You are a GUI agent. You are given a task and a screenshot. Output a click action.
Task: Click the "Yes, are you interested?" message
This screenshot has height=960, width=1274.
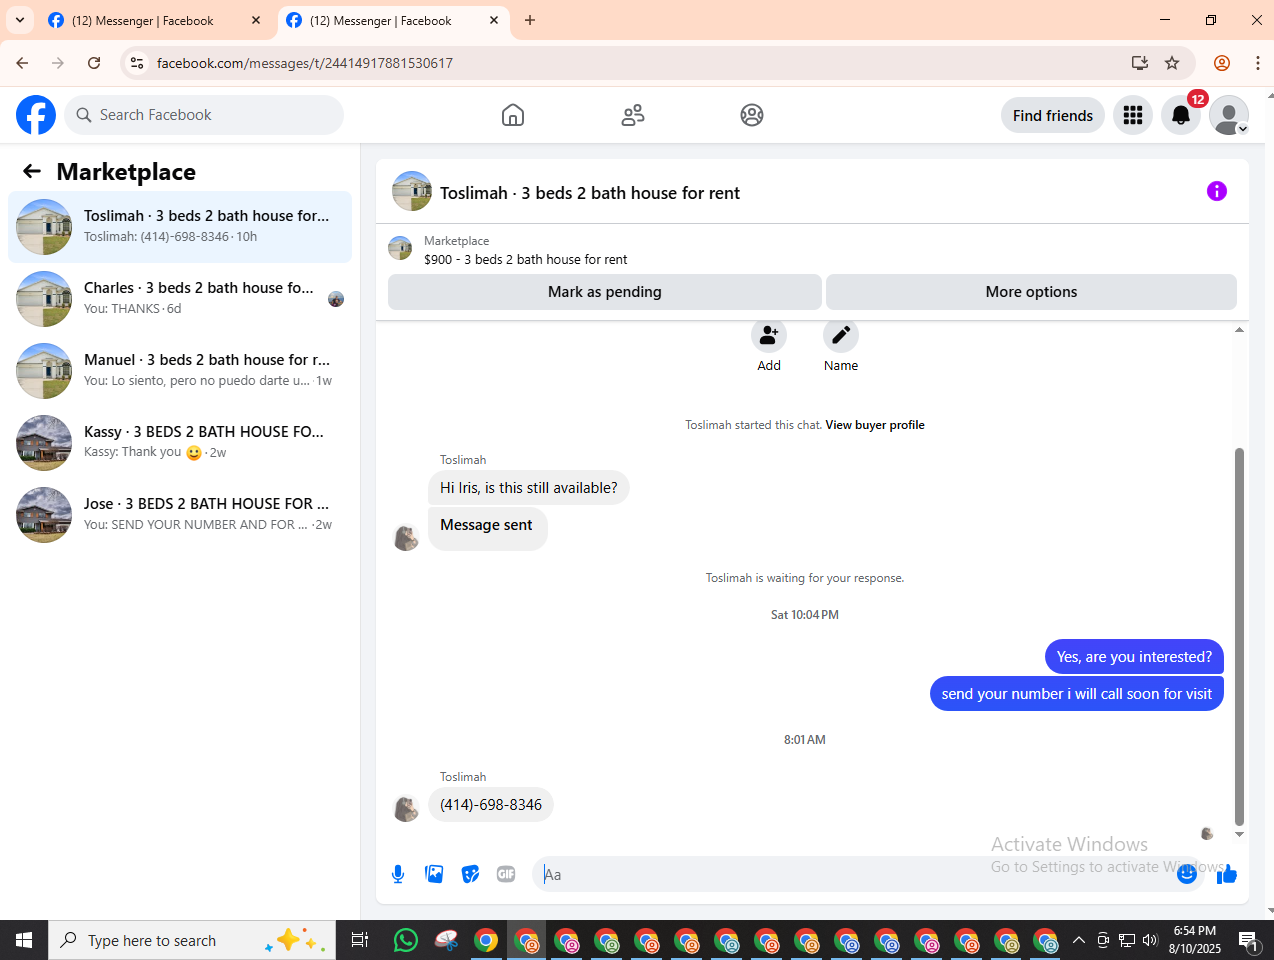click(x=1134, y=657)
